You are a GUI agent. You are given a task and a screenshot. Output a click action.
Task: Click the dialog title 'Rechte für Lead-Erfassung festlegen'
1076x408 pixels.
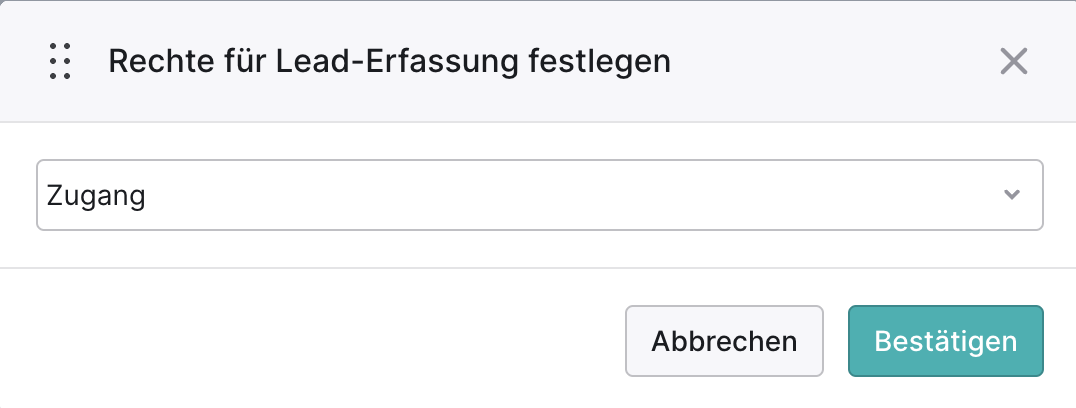pyautogui.click(x=389, y=62)
